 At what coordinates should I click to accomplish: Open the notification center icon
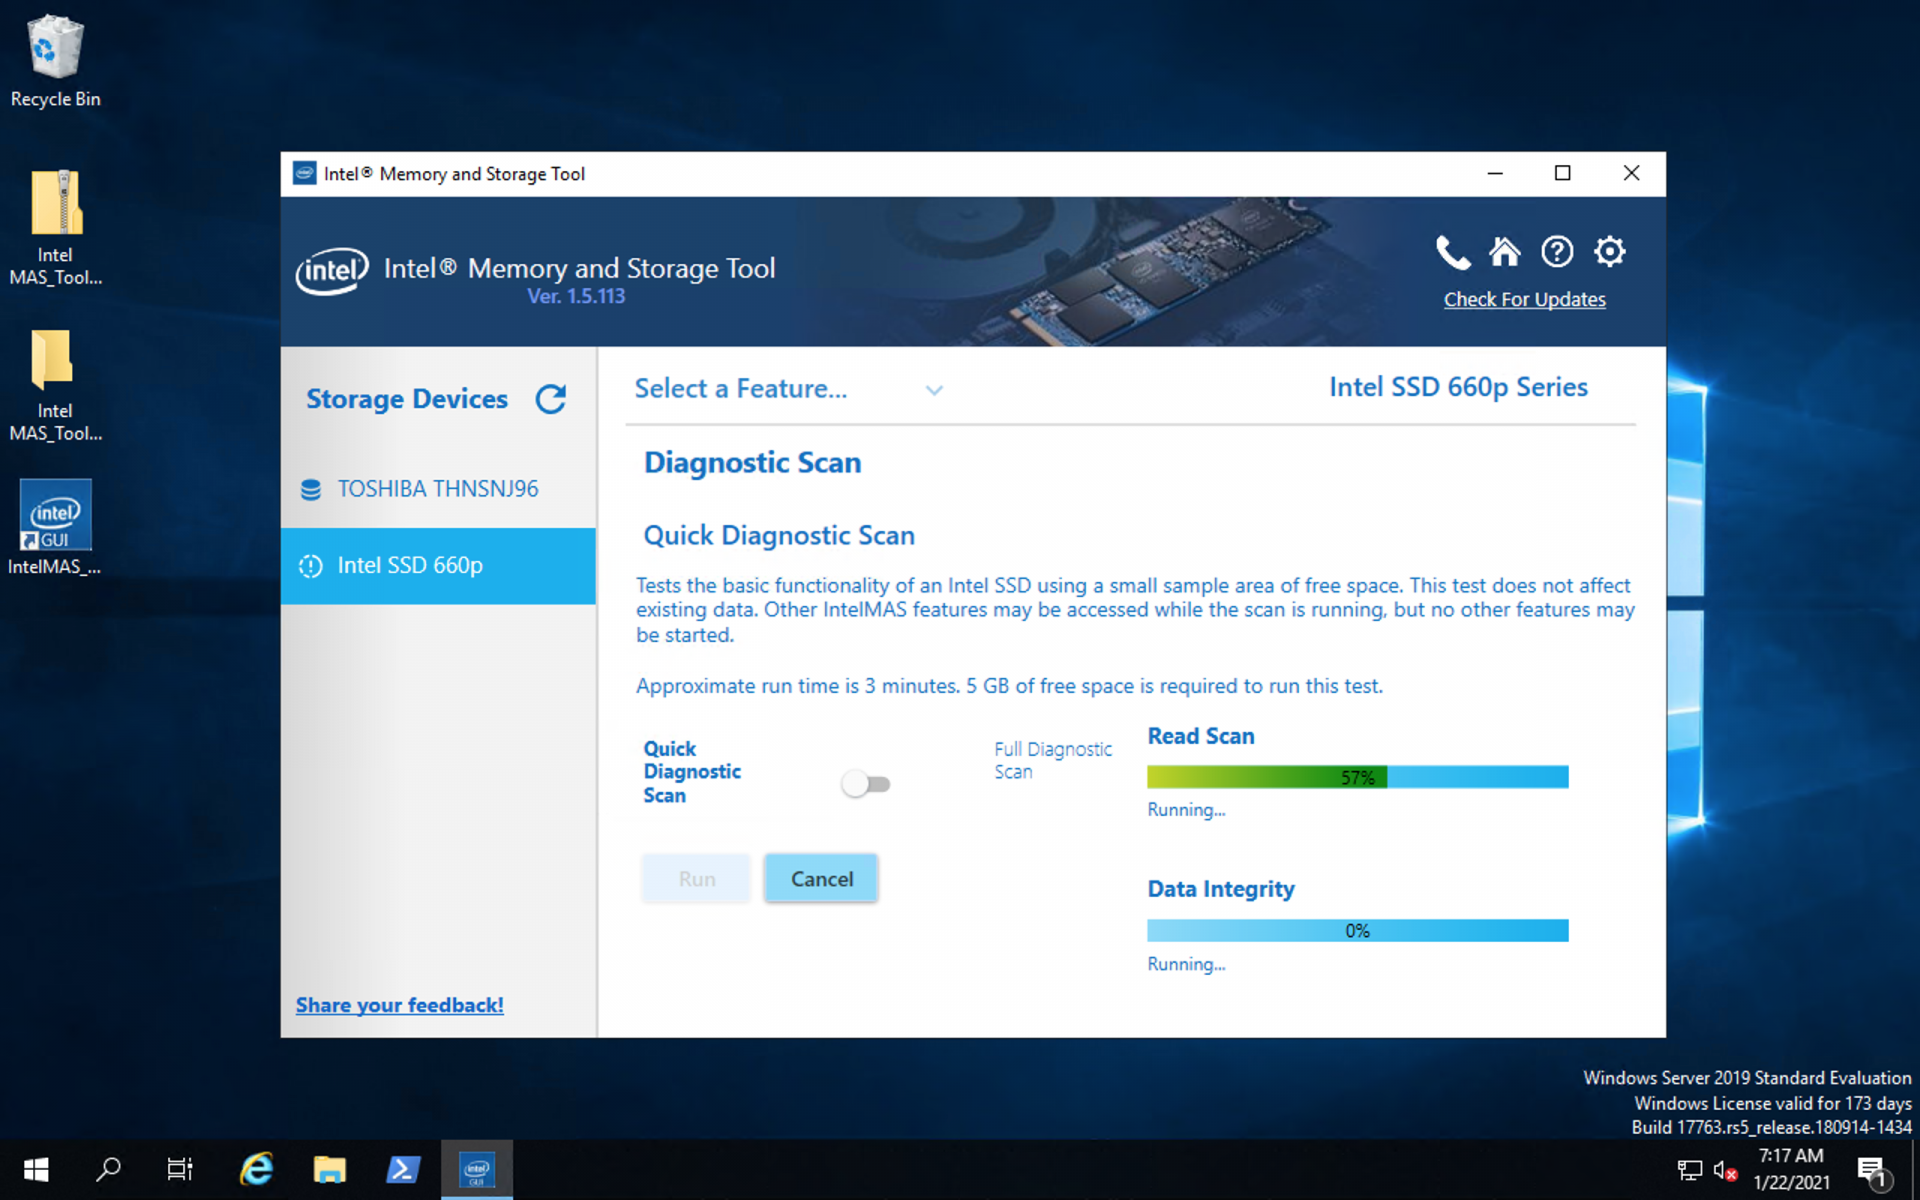[x=1873, y=1170]
